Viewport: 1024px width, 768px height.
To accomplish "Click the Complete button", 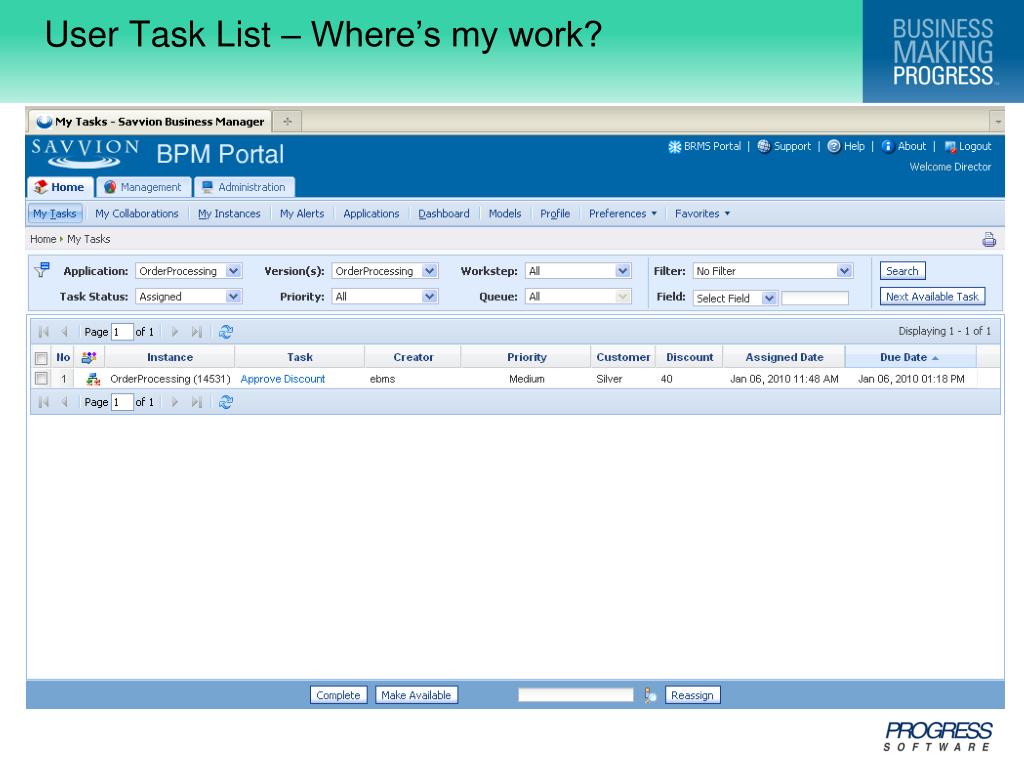I will (x=338, y=695).
